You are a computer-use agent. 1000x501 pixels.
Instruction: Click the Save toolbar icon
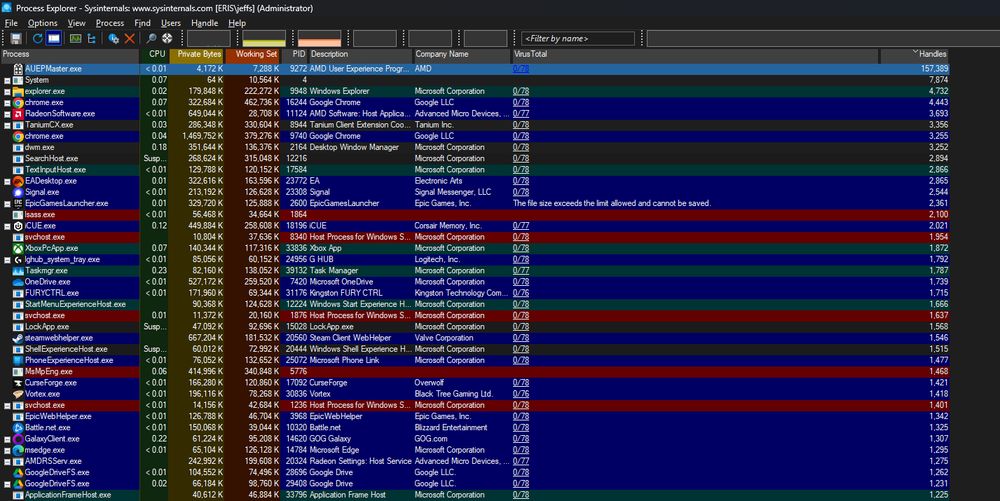16,39
